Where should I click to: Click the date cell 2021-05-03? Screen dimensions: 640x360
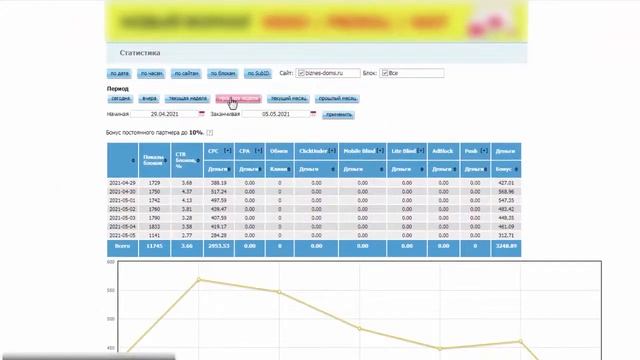[x=122, y=218]
